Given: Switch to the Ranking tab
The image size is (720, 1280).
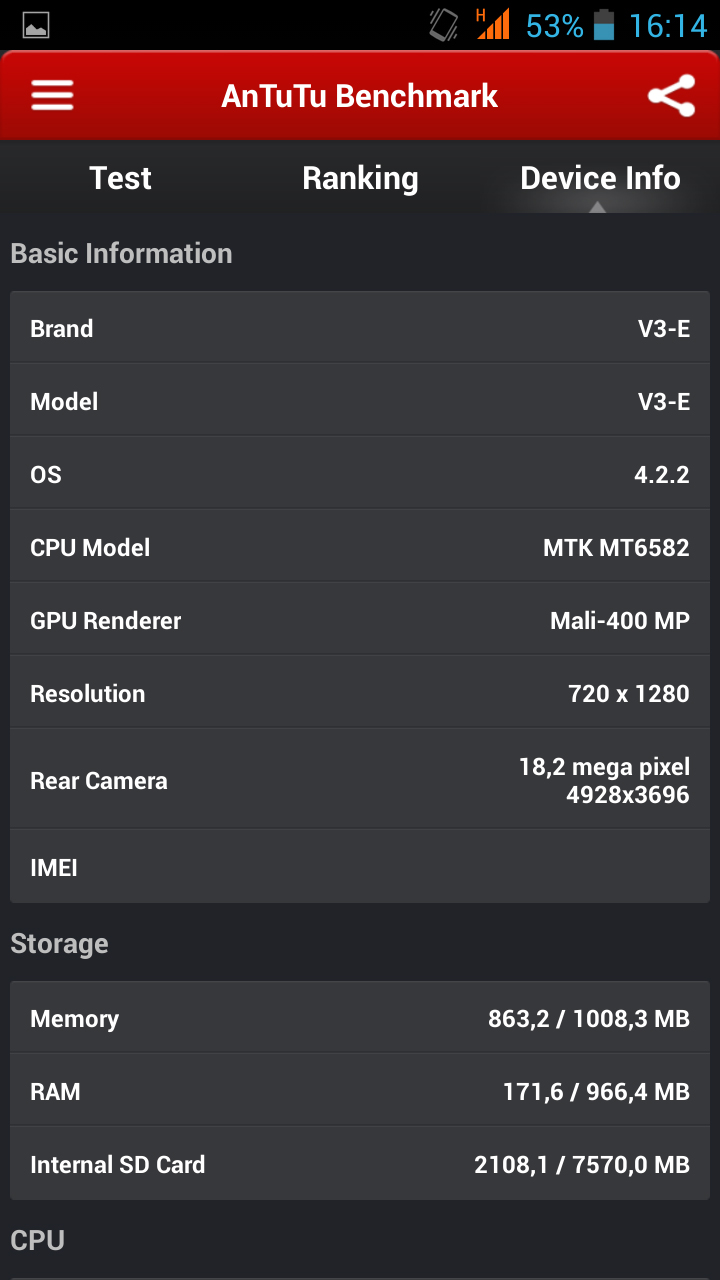Looking at the screenshot, I should (360, 178).
